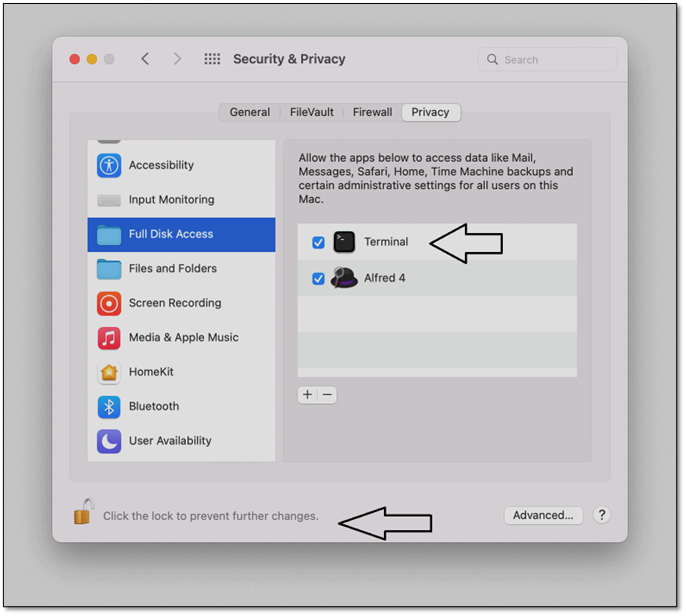The width and height of the screenshot is (686, 616).
Task: Add an app with the plus button
Action: click(307, 395)
